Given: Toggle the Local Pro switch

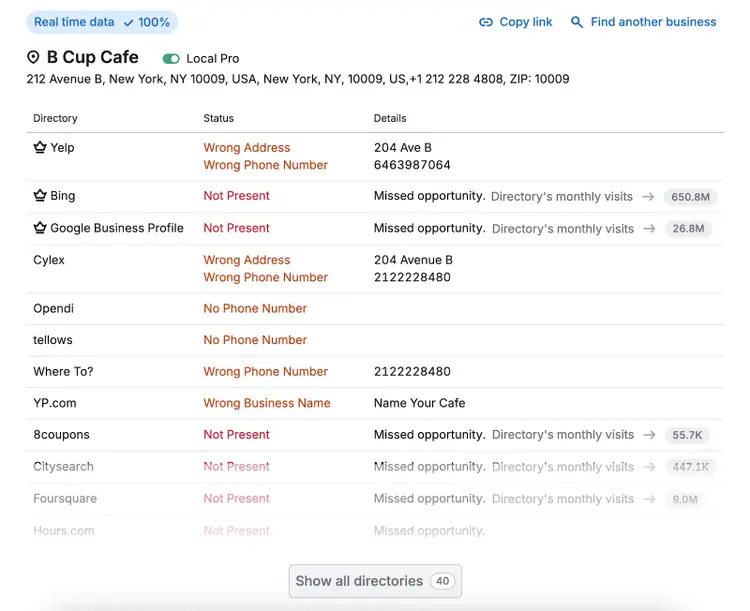Looking at the screenshot, I should pyautogui.click(x=171, y=58).
